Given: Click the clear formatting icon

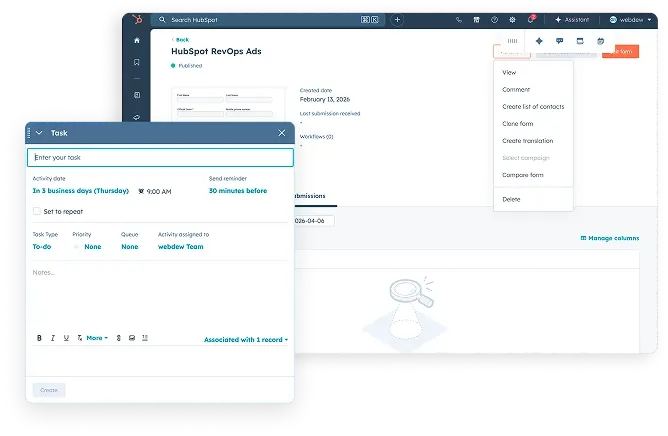Looking at the screenshot, I should 80,338.
